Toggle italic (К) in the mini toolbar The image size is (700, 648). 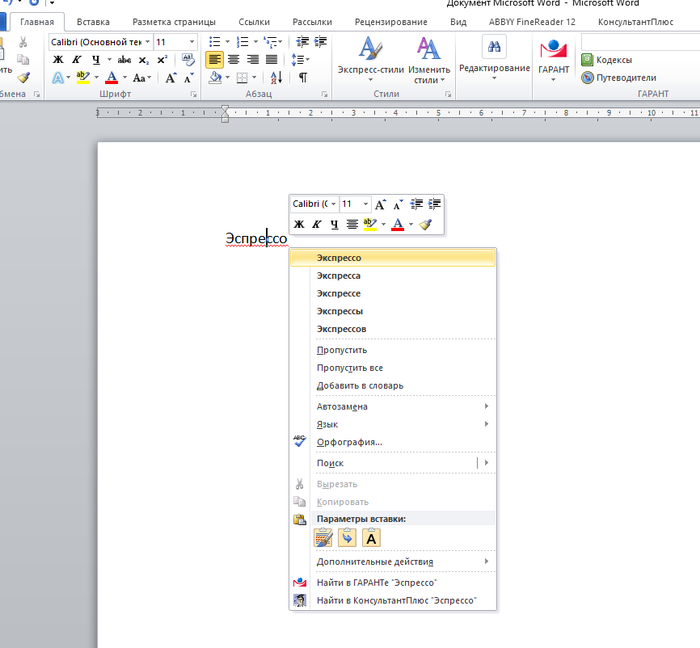[x=316, y=224]
